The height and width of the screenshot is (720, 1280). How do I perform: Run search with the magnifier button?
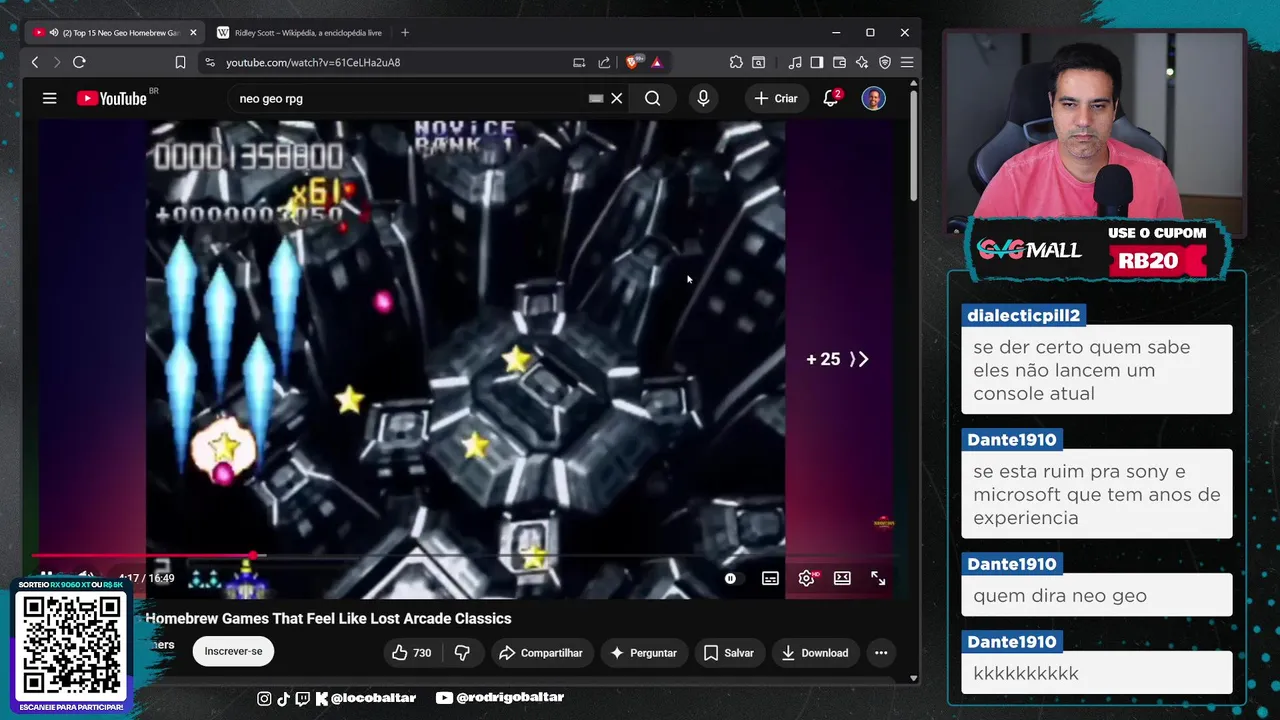(652, 98)
